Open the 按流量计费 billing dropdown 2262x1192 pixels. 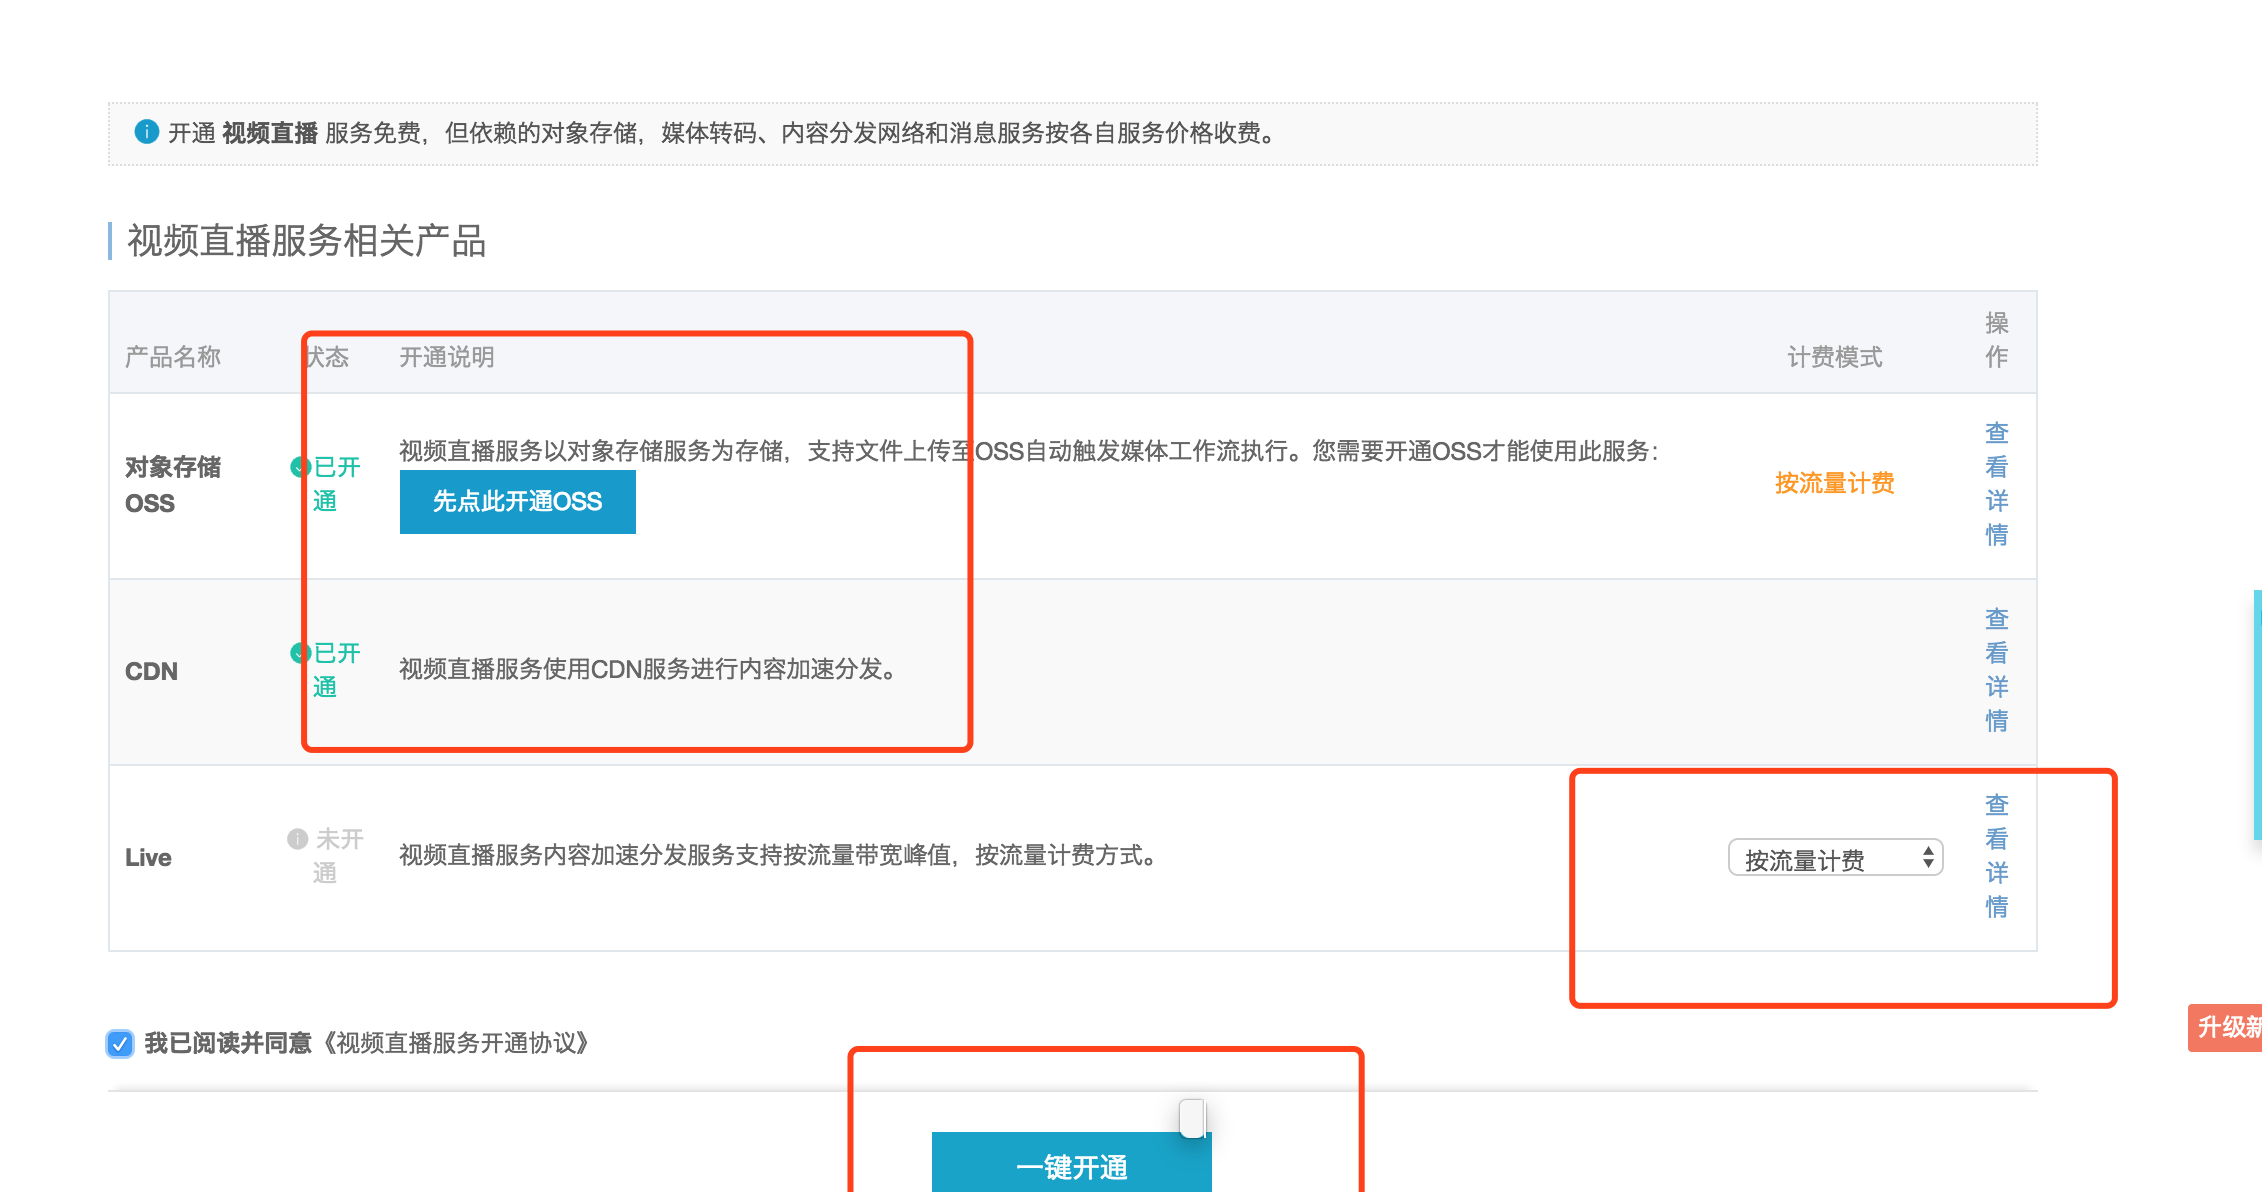point(1835,858)
